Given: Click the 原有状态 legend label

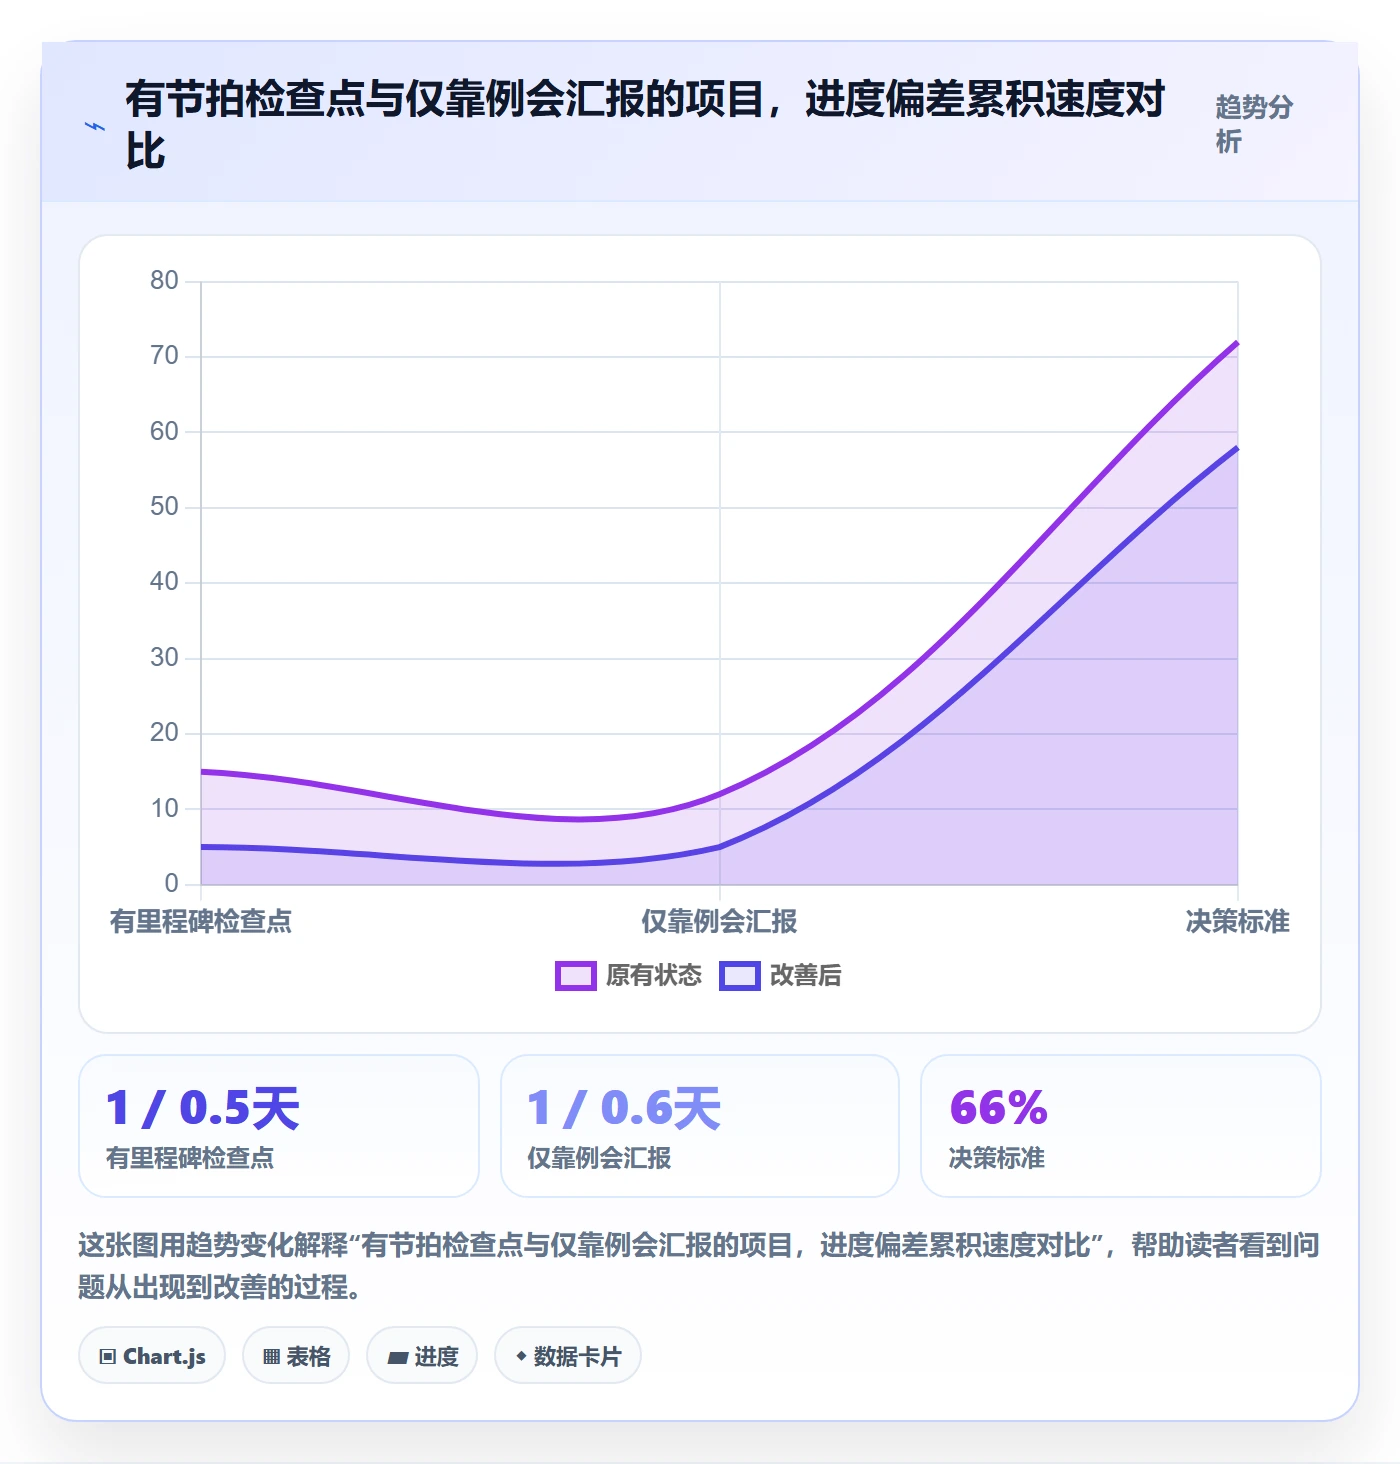Looking at the screenshot, I should (654, 976).
